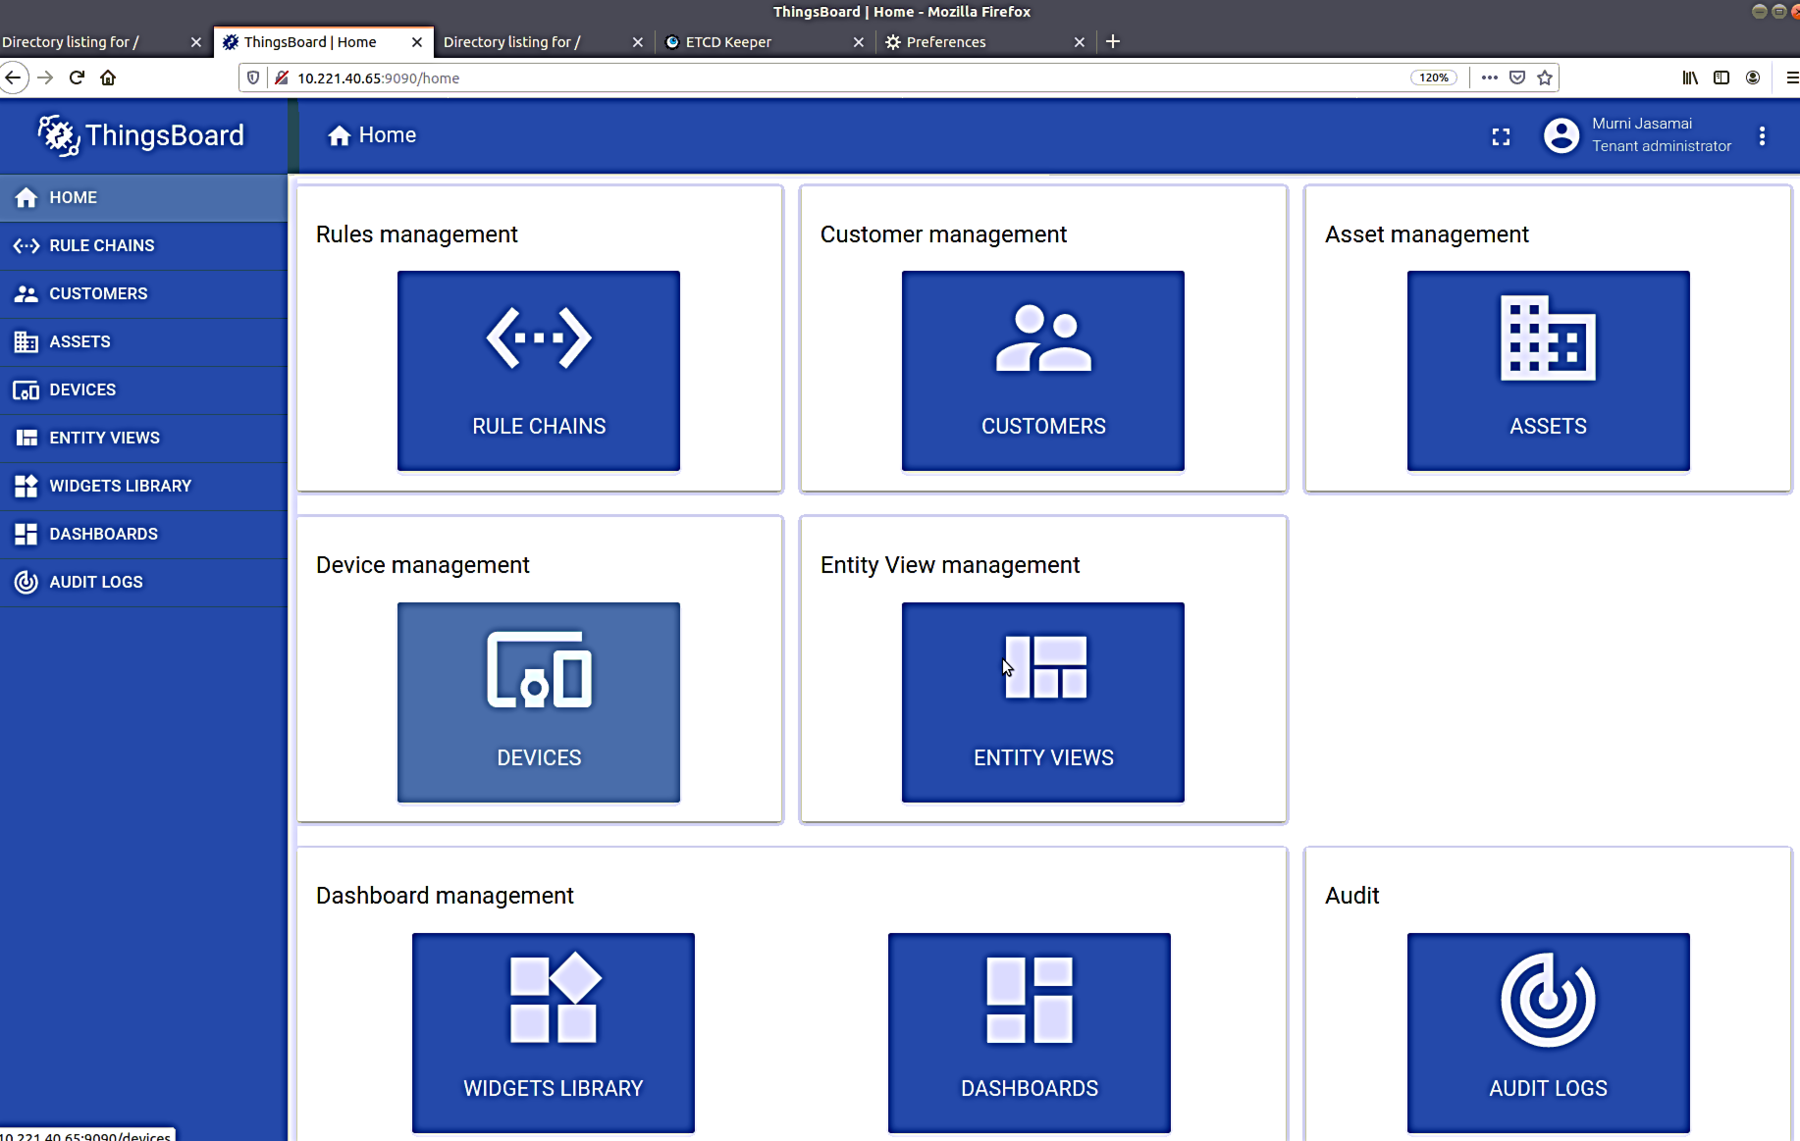Toggle fullscreen mode in ThingsBoard header
1800x1141 pixels.
[1500, 136]
